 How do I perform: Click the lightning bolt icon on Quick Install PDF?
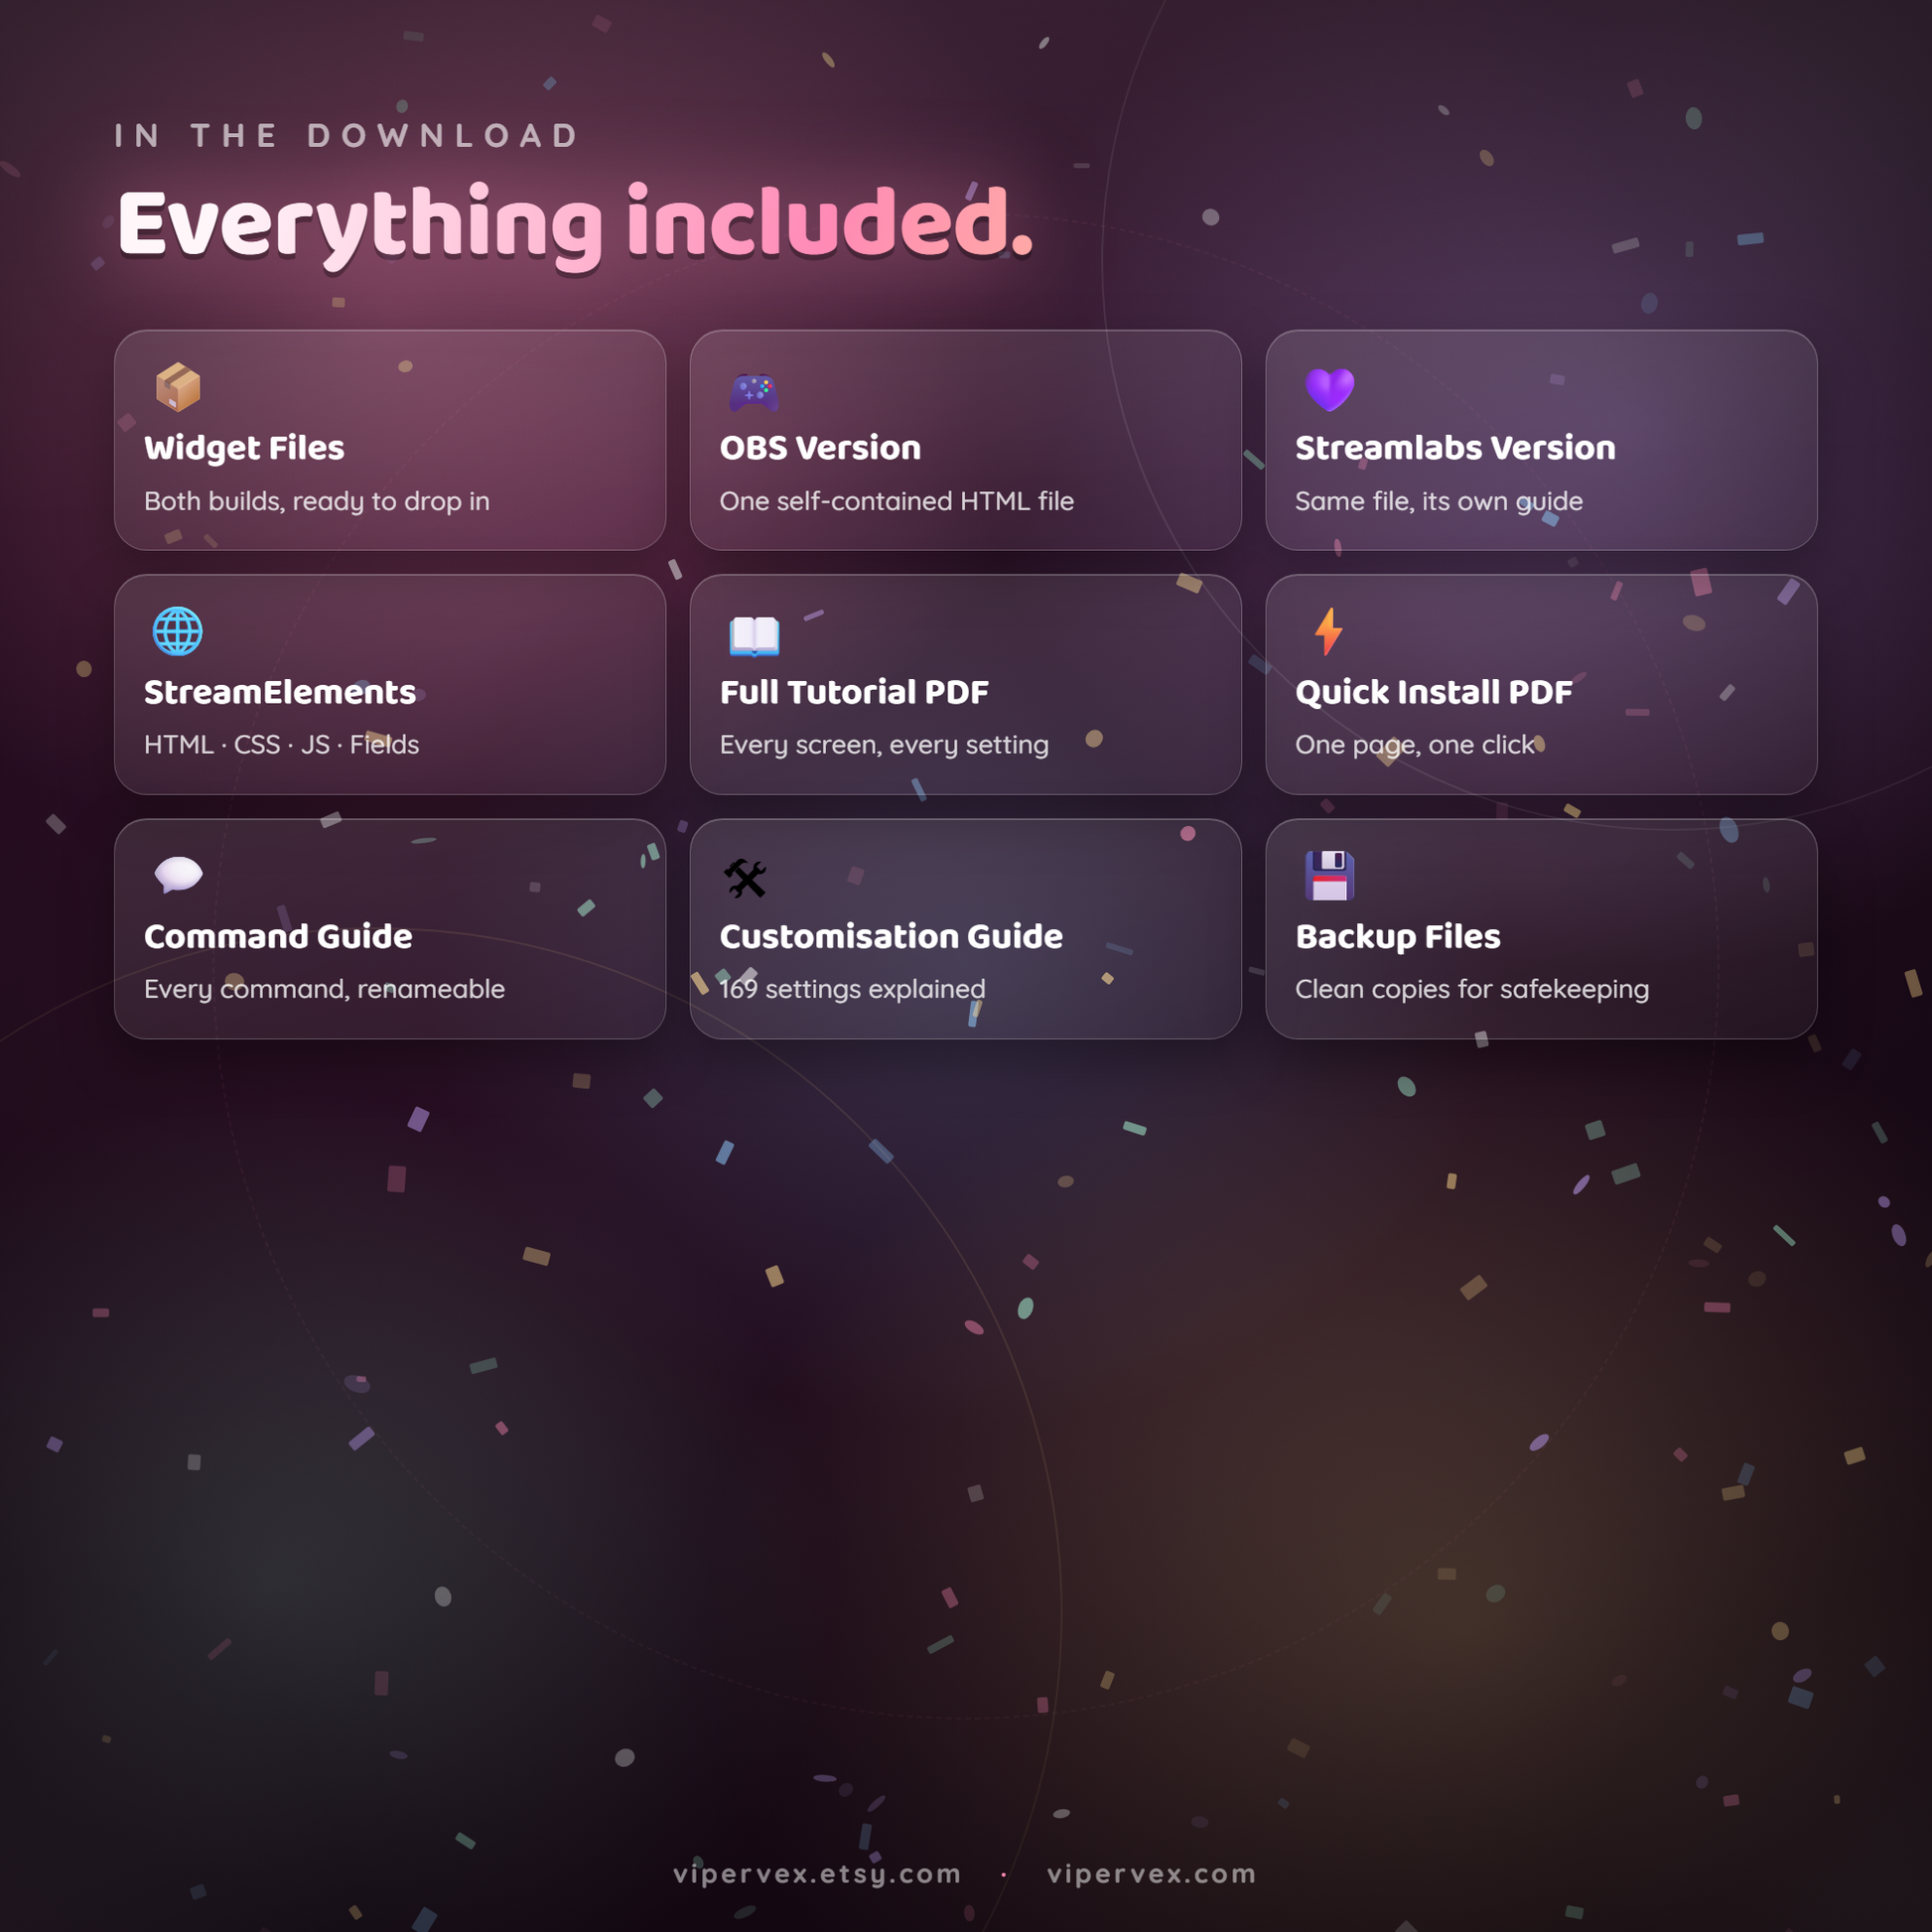coord(1329,631)
